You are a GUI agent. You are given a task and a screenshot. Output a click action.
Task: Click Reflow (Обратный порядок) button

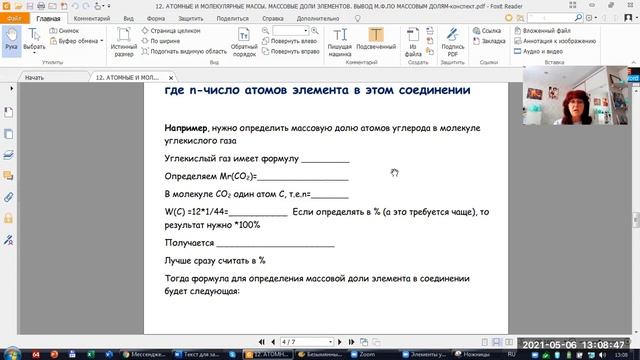(x=244, y=42)
